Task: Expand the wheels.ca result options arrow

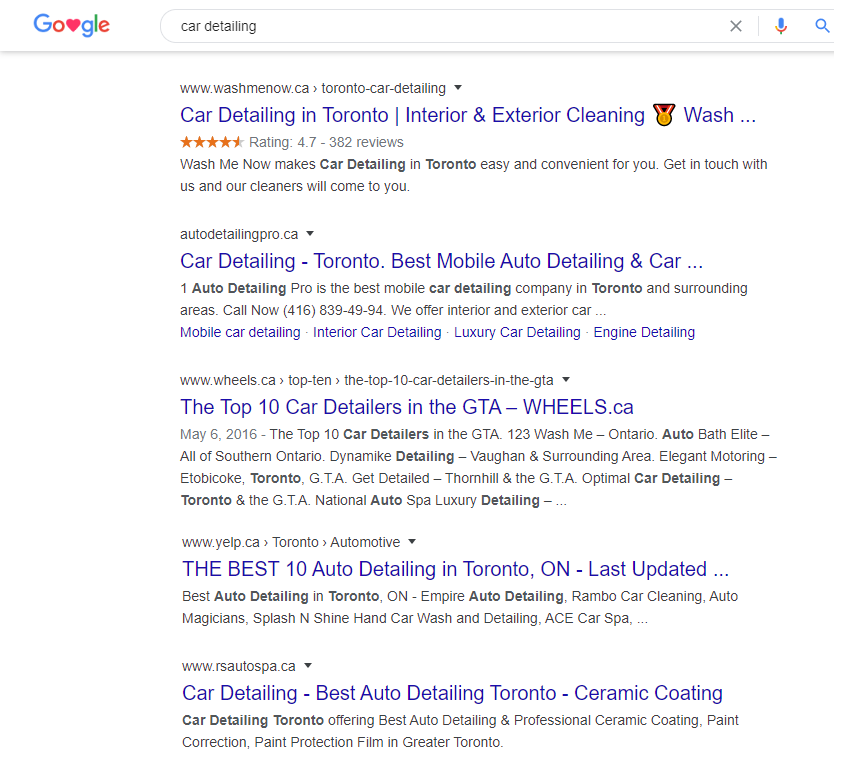Action: coord(565,380)
